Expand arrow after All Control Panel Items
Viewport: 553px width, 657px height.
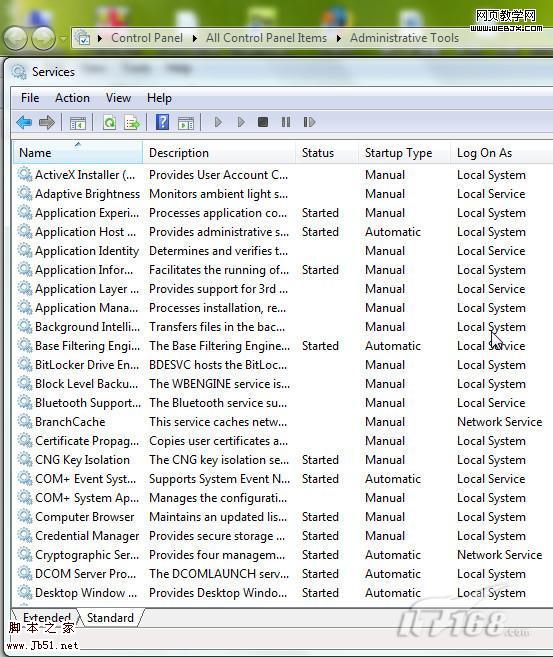[339, 38]
